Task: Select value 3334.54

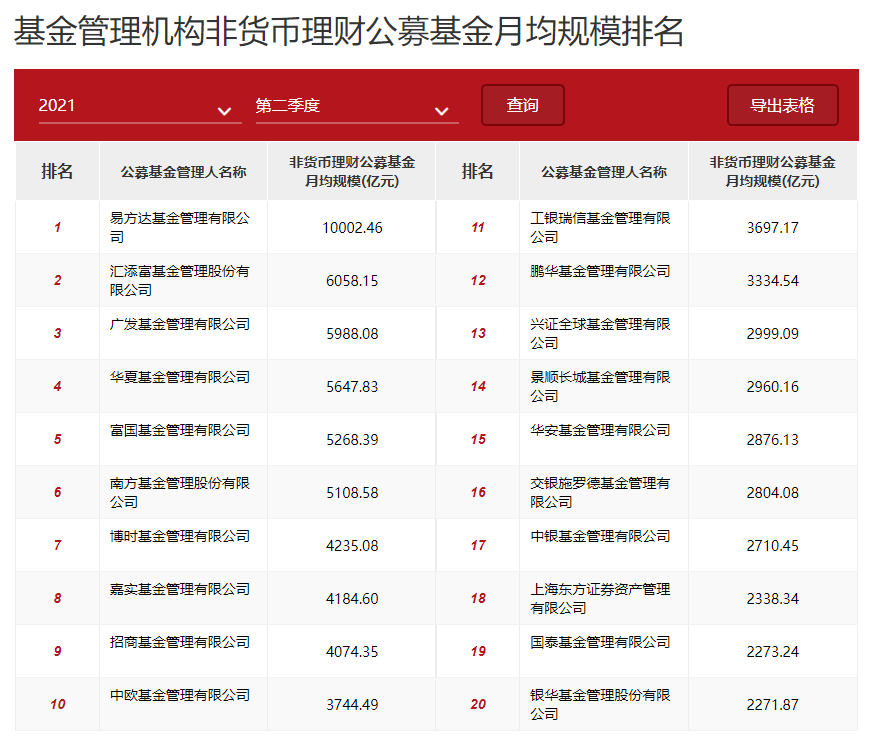Action: pos(772,281)
